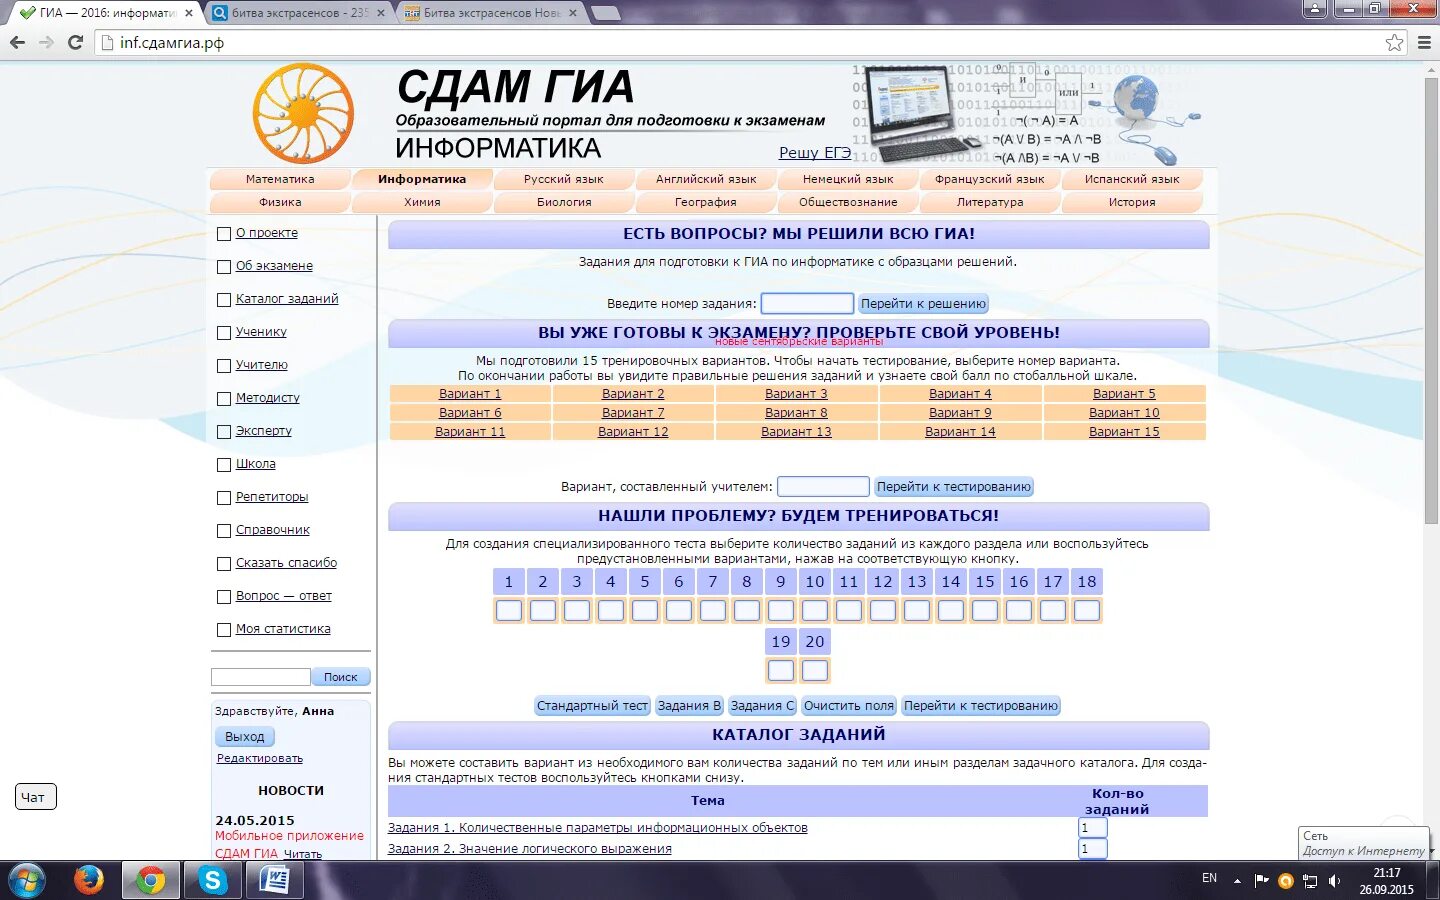Open the Химия subject tab
The height and width of the screenshot is (900, 1440).
click(x=422, y=202)
